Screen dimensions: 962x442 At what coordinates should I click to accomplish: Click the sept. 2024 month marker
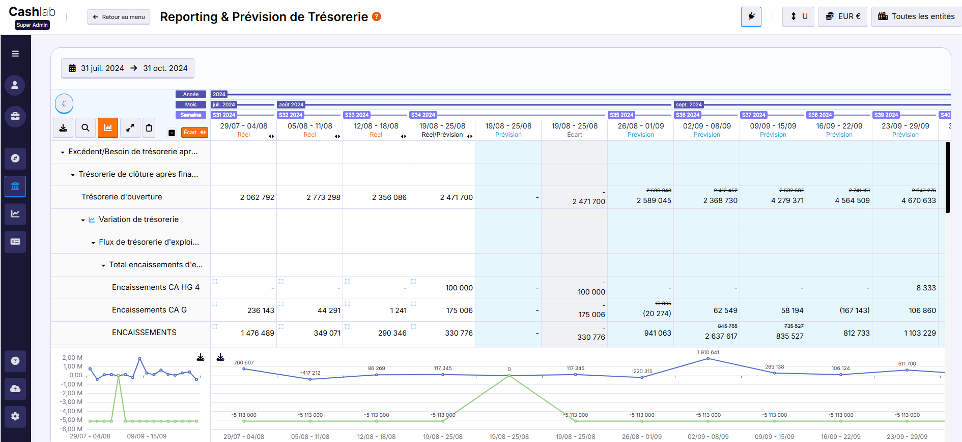[x=689, y=105]
